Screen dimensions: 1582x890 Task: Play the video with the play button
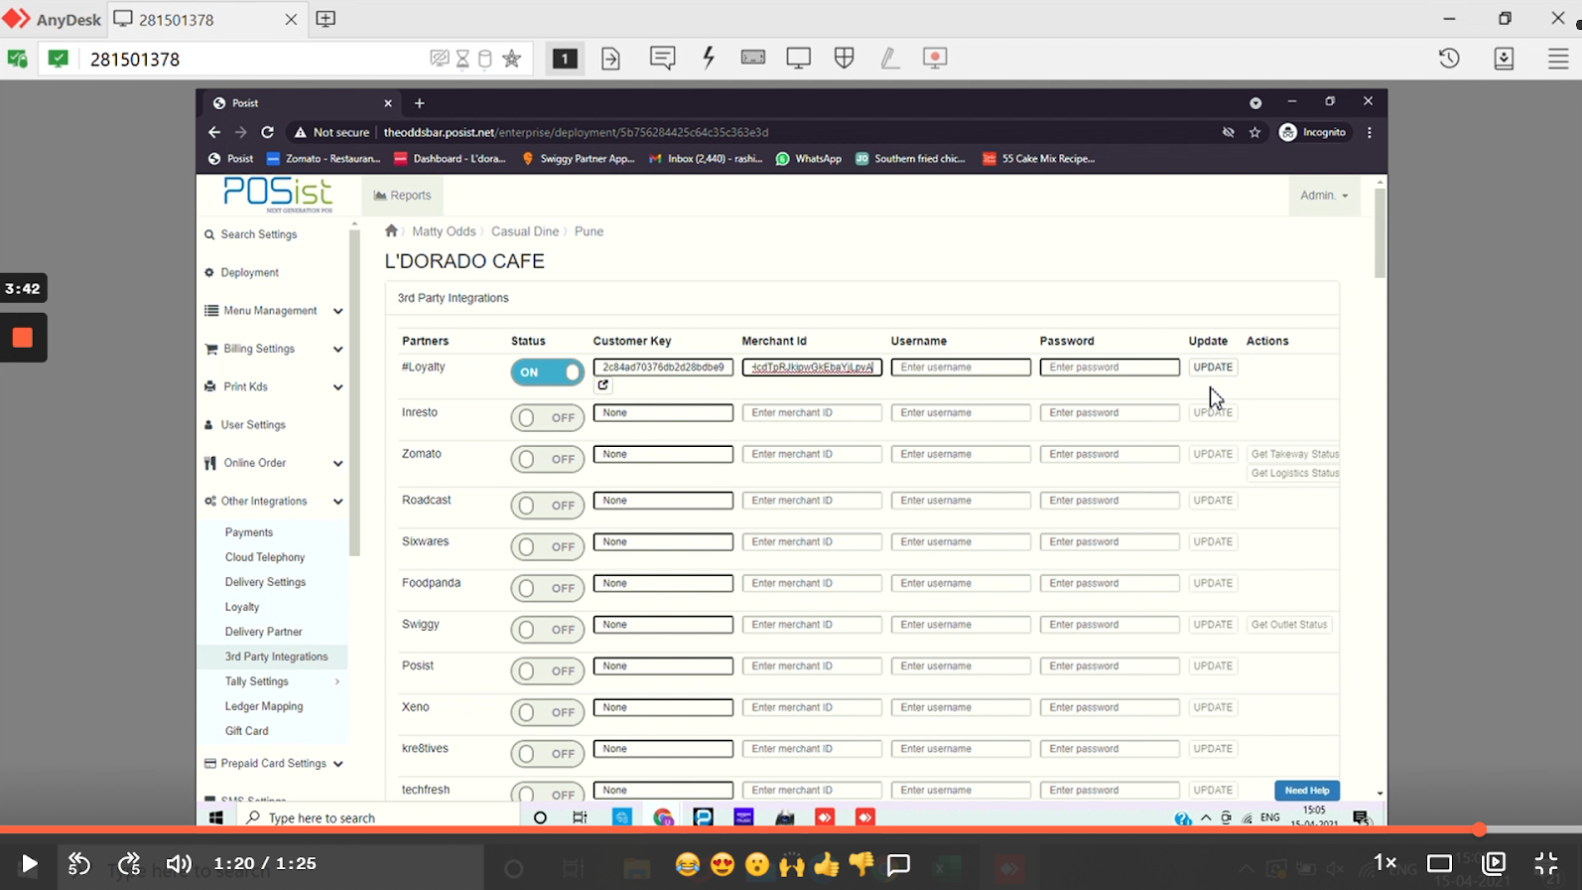[x=29, y=863]
